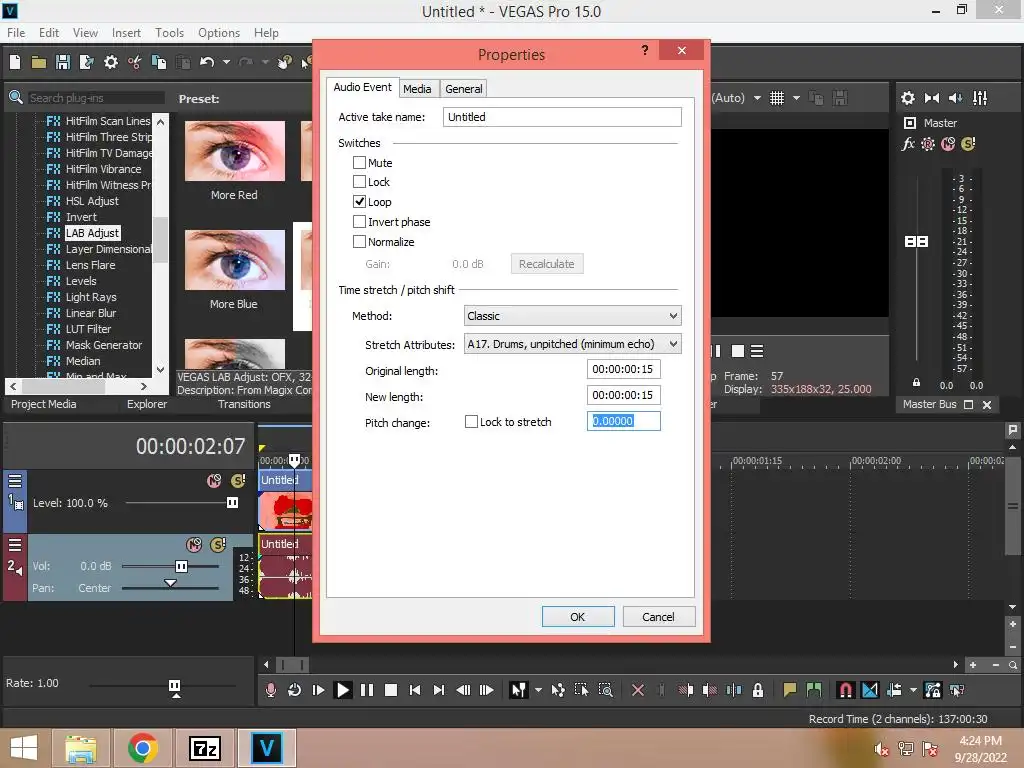This screenshot has height=768, width=1024.
Task: Click the Cut scissors icon
Action: [x=135, y=62]
